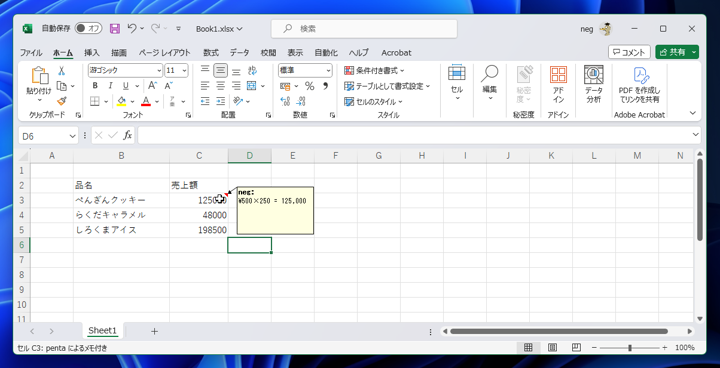Toggle Middle Align vertical alignment
Image resolution: width=720 pixels, height=368 pixels.
pyautogui.click(x=221, y=71)
